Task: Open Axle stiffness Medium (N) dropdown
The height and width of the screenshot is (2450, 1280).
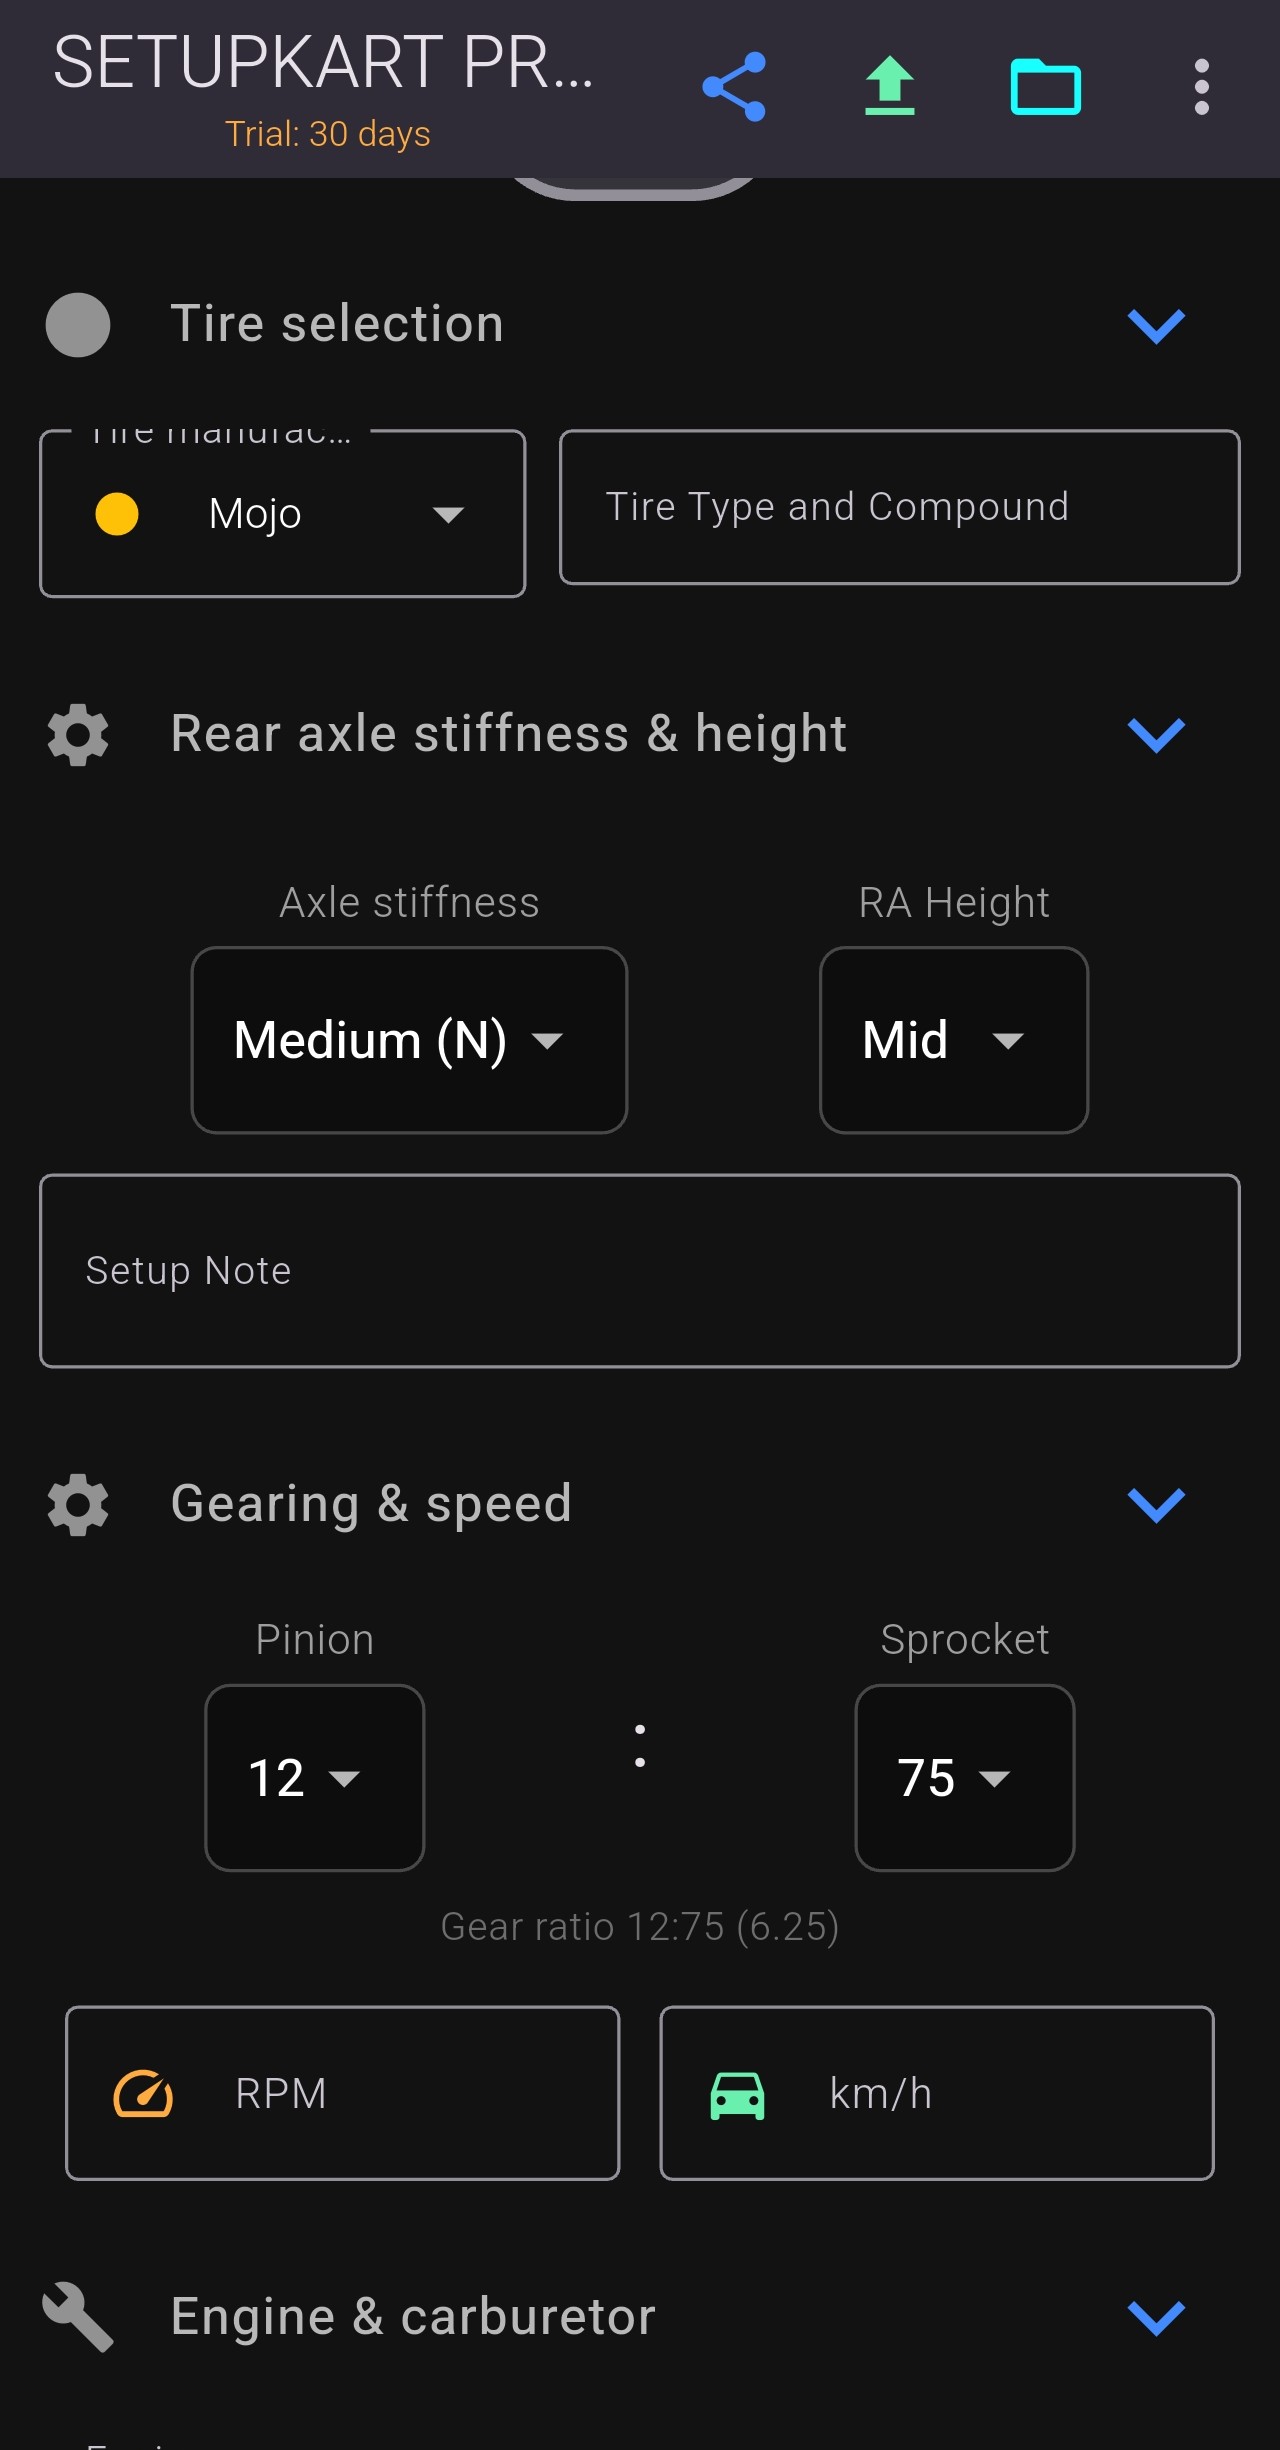Action: [408, 1040]
